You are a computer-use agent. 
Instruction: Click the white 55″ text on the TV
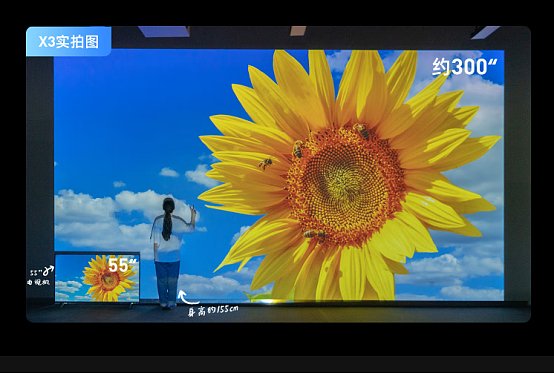122,265
